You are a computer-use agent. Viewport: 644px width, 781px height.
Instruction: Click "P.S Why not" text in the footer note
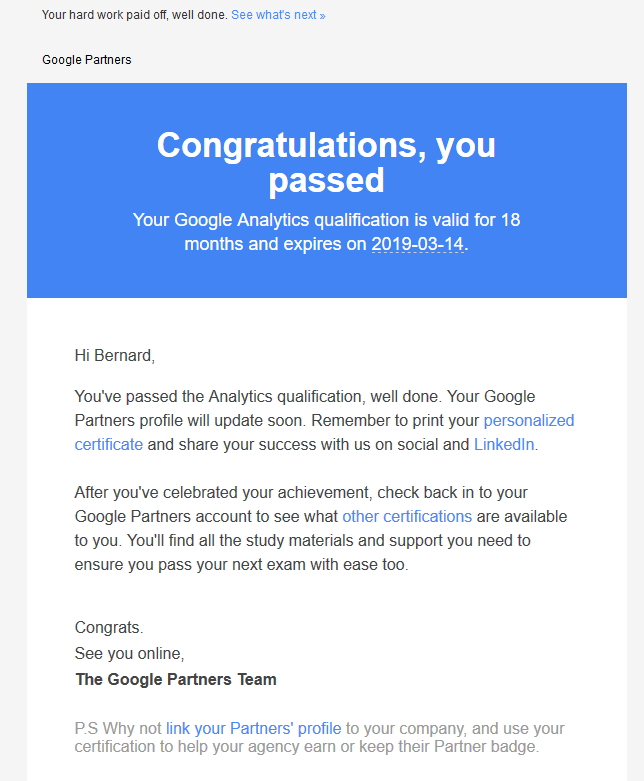click(118, 729)
